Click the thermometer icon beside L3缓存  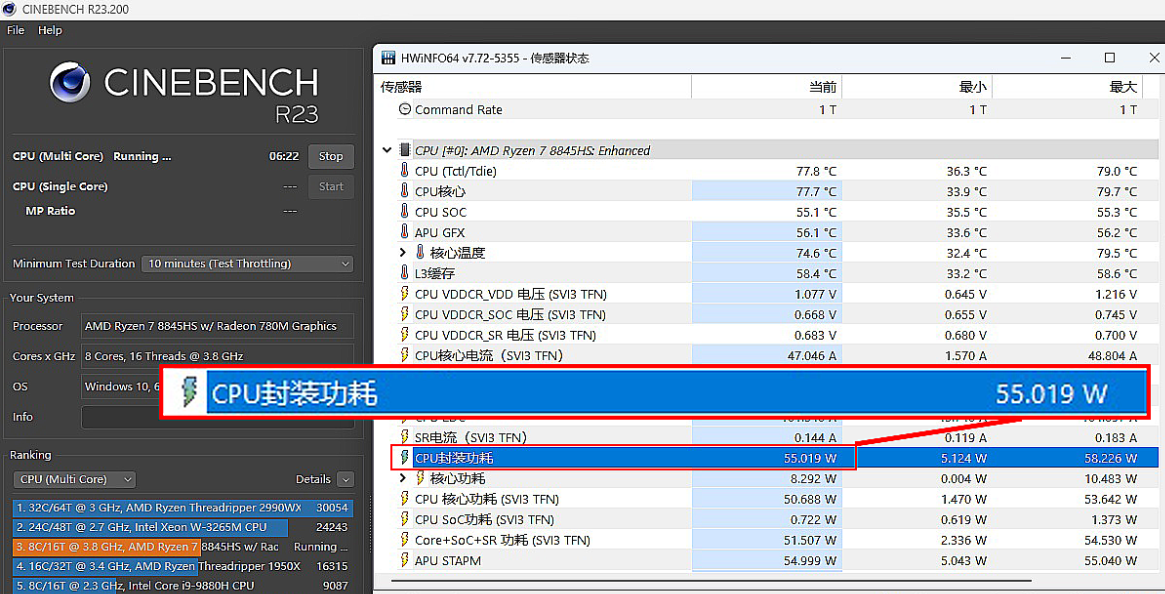(405, 273)
